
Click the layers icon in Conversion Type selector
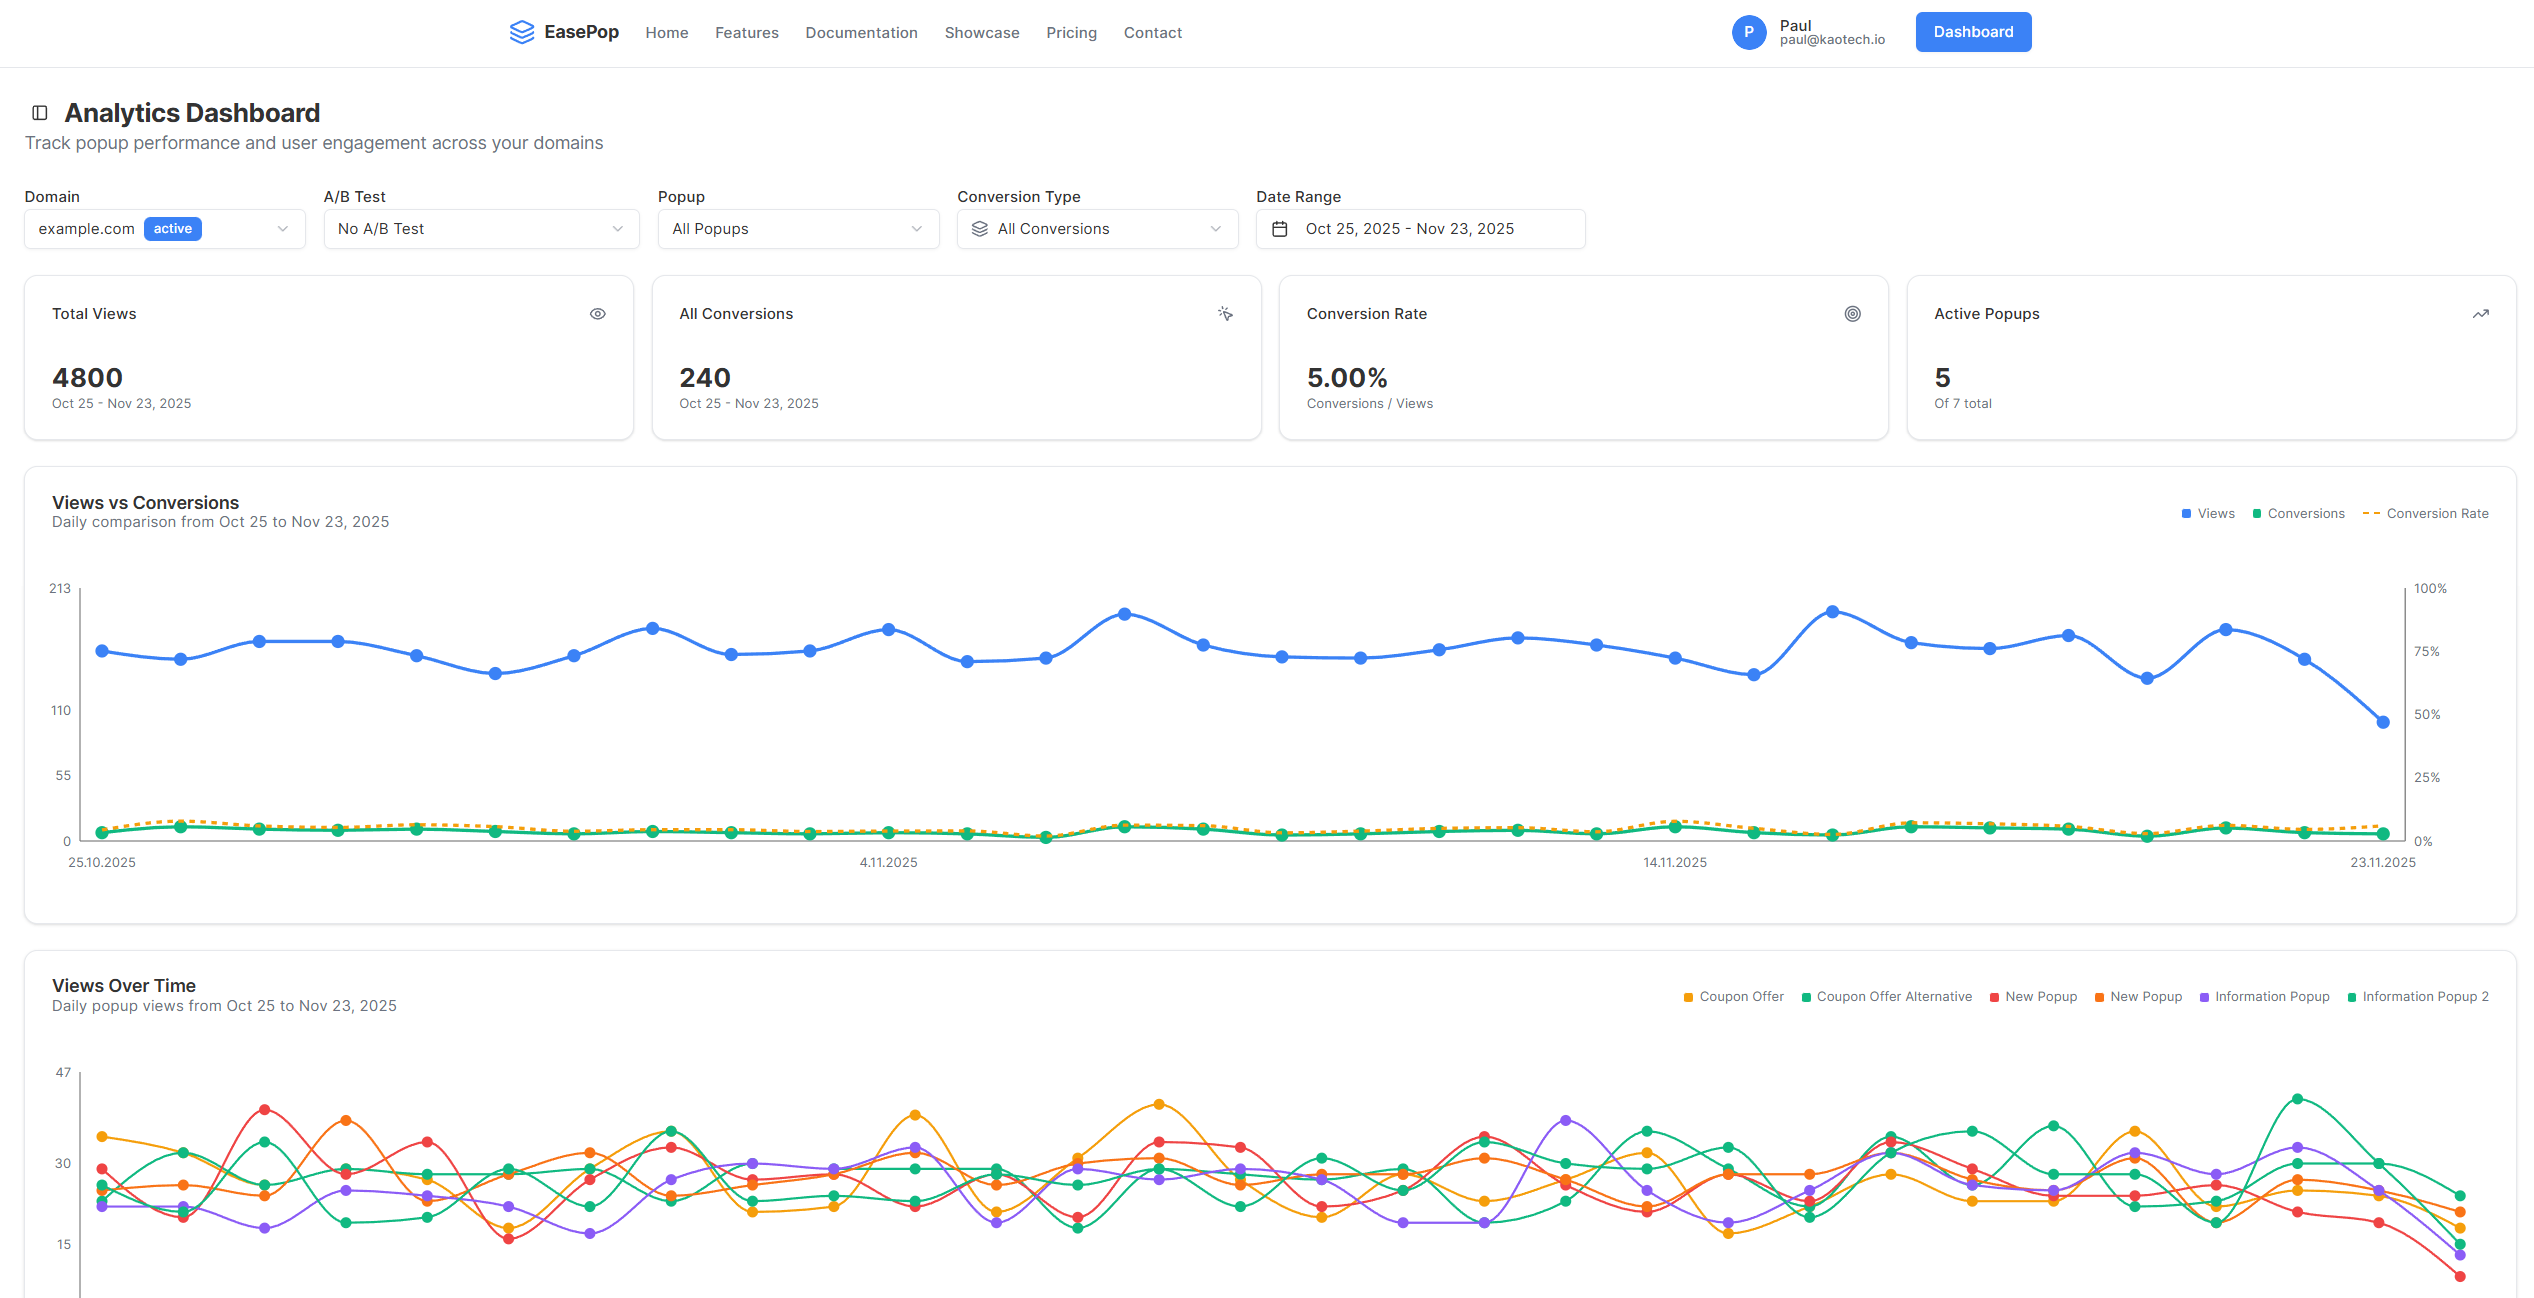tap(980, 228)
